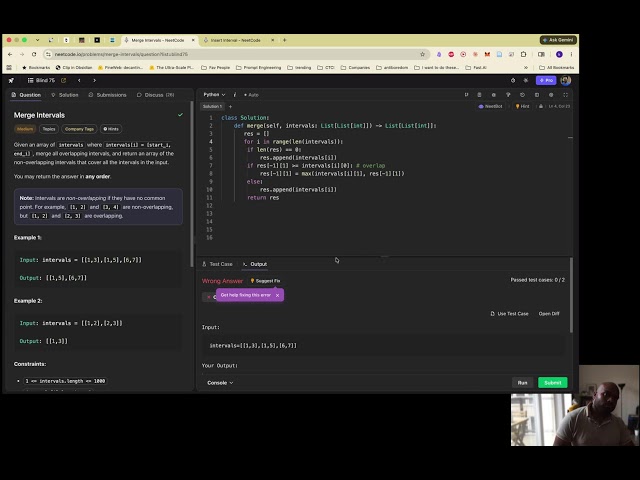Image resolution: width=640 pixels, height=480 pixels.
Task: Open the Discuss tab
Action: tap(156, 95)
